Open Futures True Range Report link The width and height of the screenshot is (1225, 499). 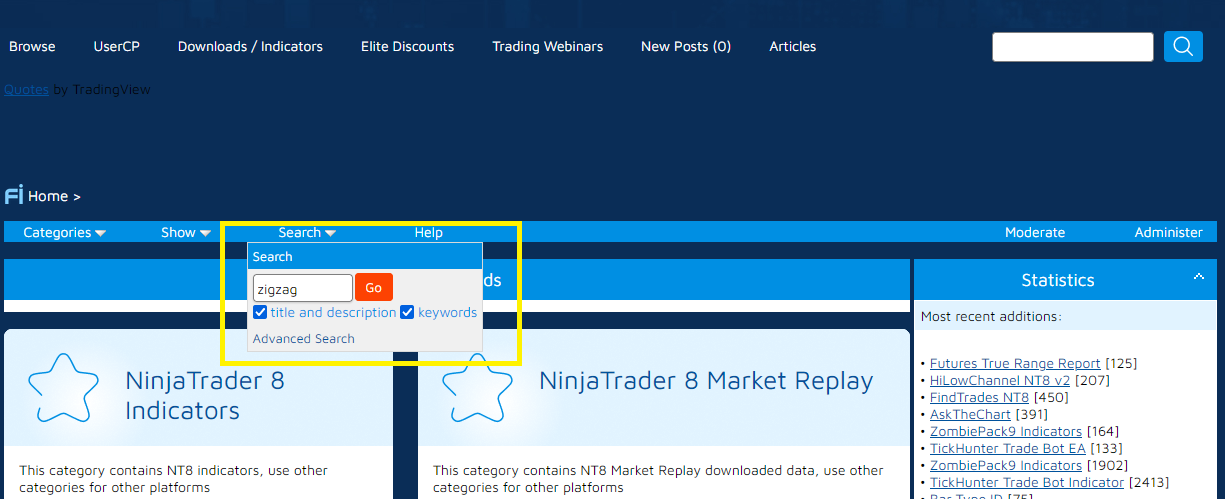coord(1015,363)
